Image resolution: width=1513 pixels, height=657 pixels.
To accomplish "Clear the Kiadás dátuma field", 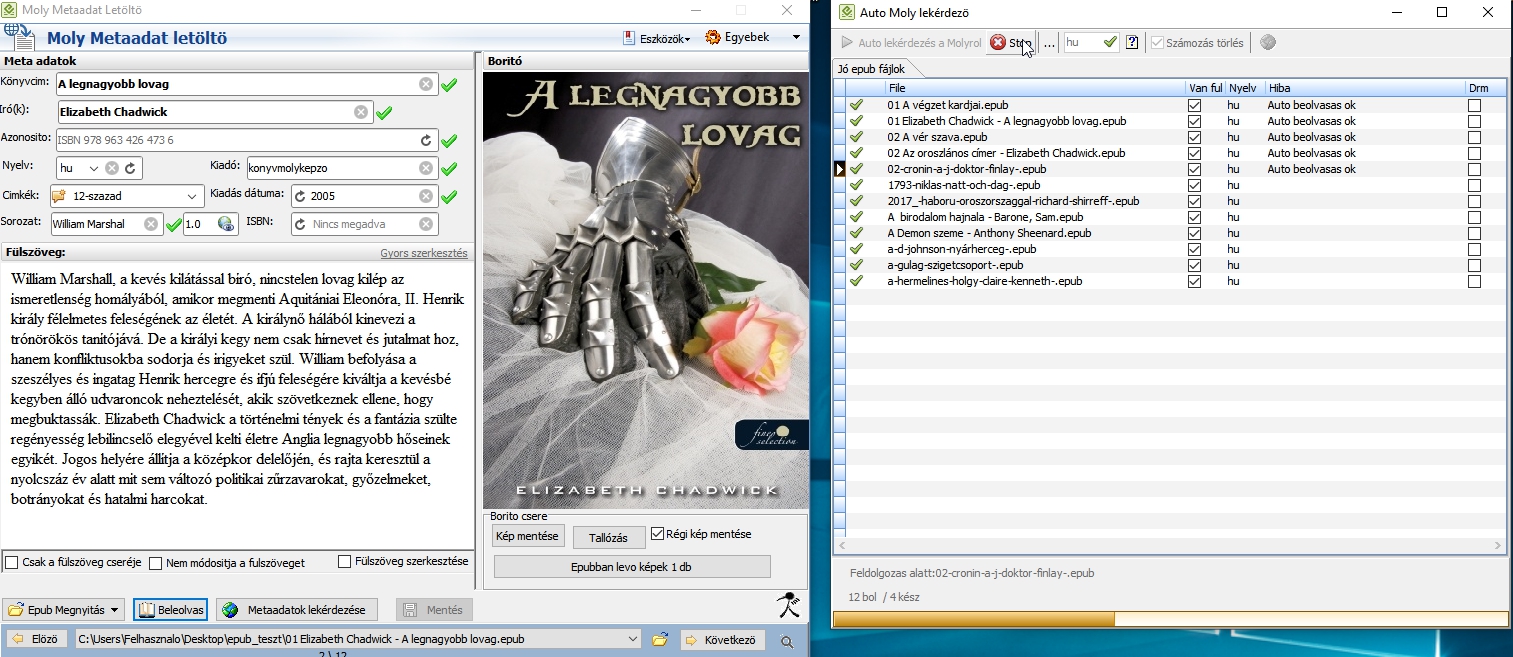I will (426, 196).
